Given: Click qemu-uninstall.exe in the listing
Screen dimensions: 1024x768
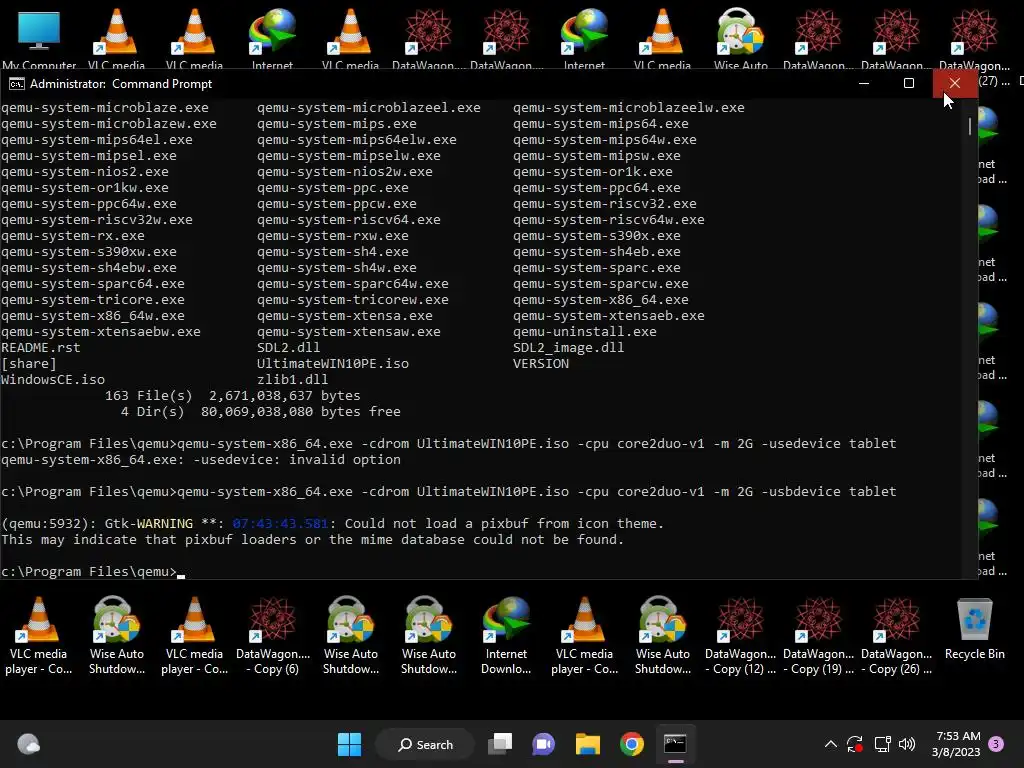Looking at the screenshot, I should 584,332.
